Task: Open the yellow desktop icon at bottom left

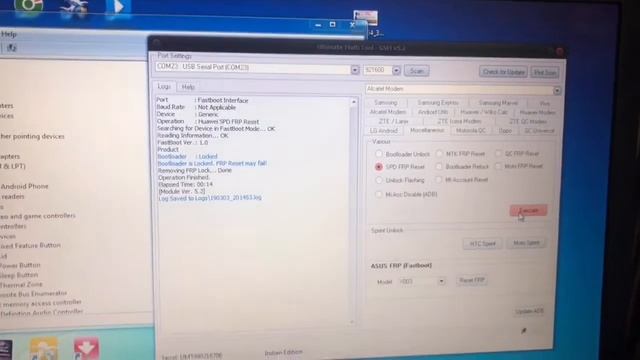Action: 44,349
